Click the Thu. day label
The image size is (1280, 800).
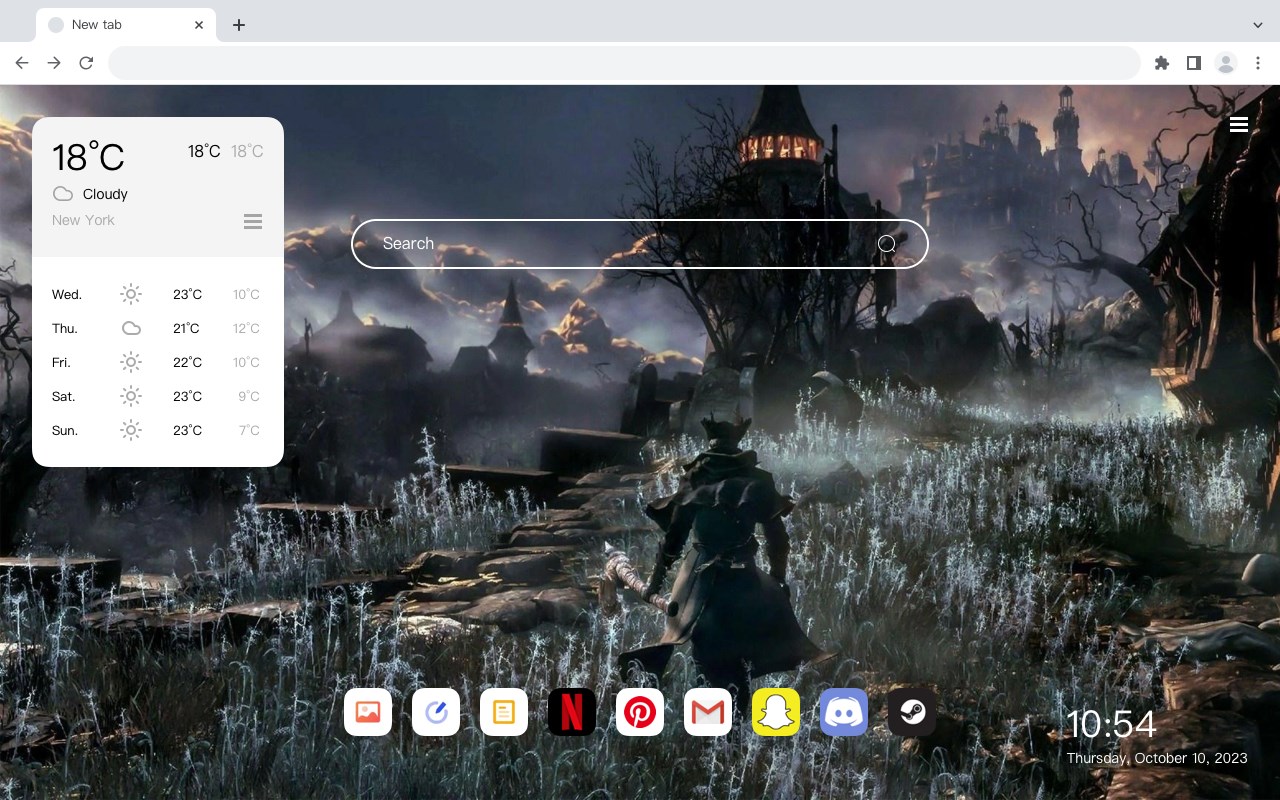coord(65,328)
